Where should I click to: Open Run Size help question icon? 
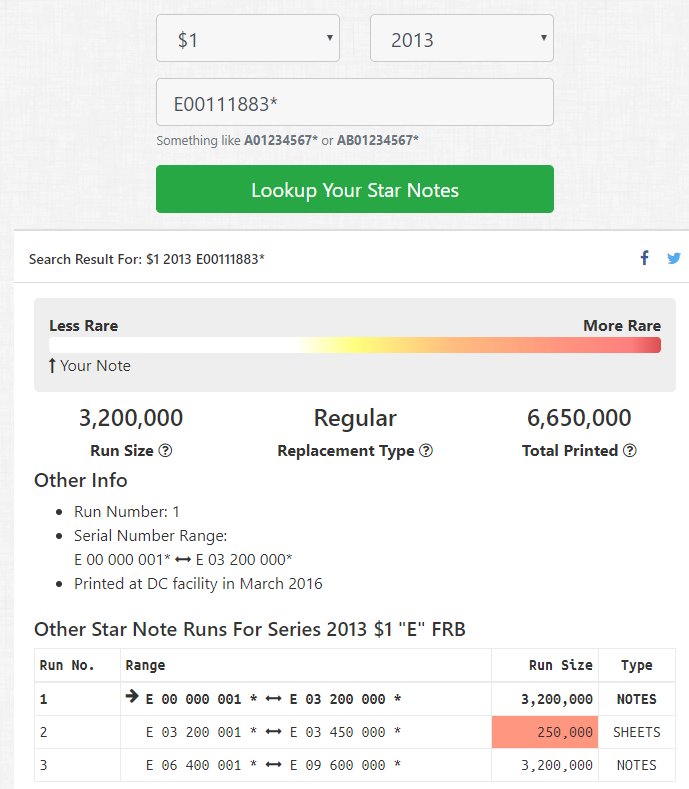(165, 450)
